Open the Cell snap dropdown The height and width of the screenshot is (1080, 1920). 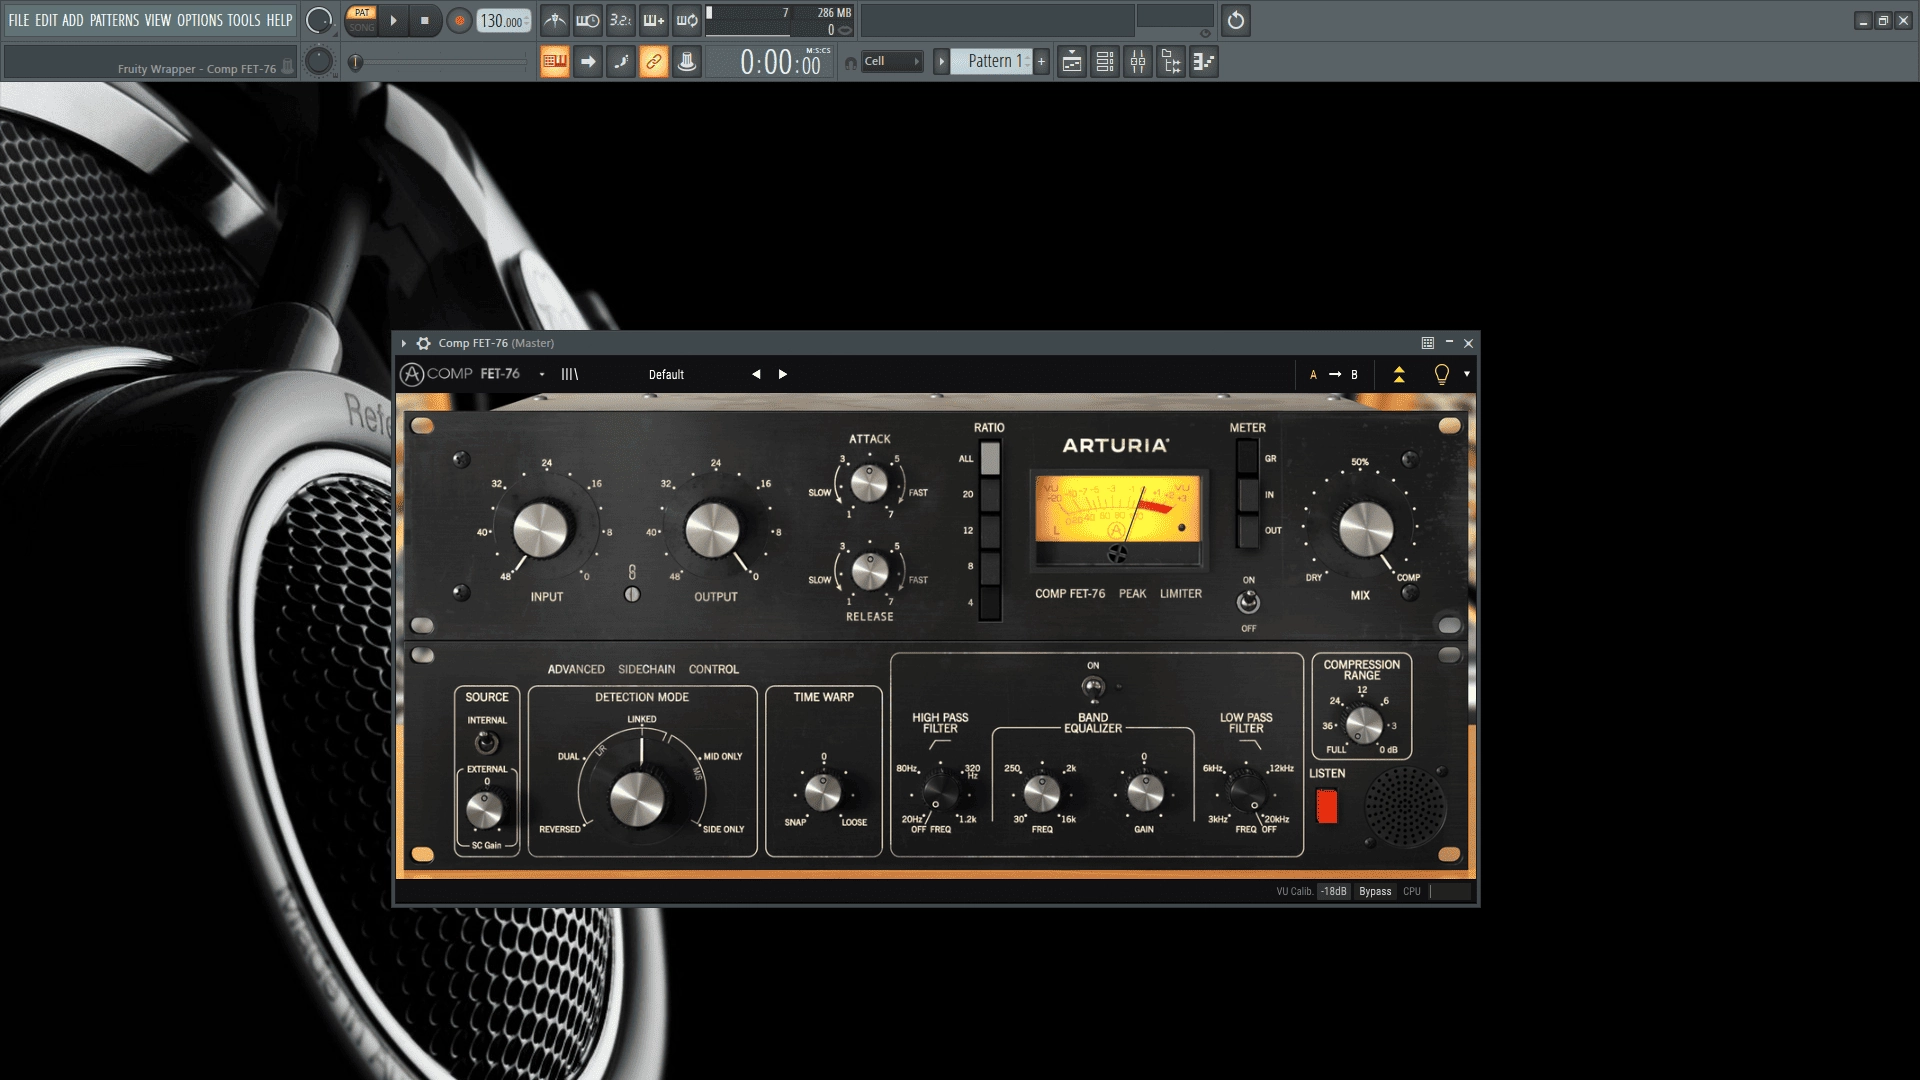(x=892, y=61)
